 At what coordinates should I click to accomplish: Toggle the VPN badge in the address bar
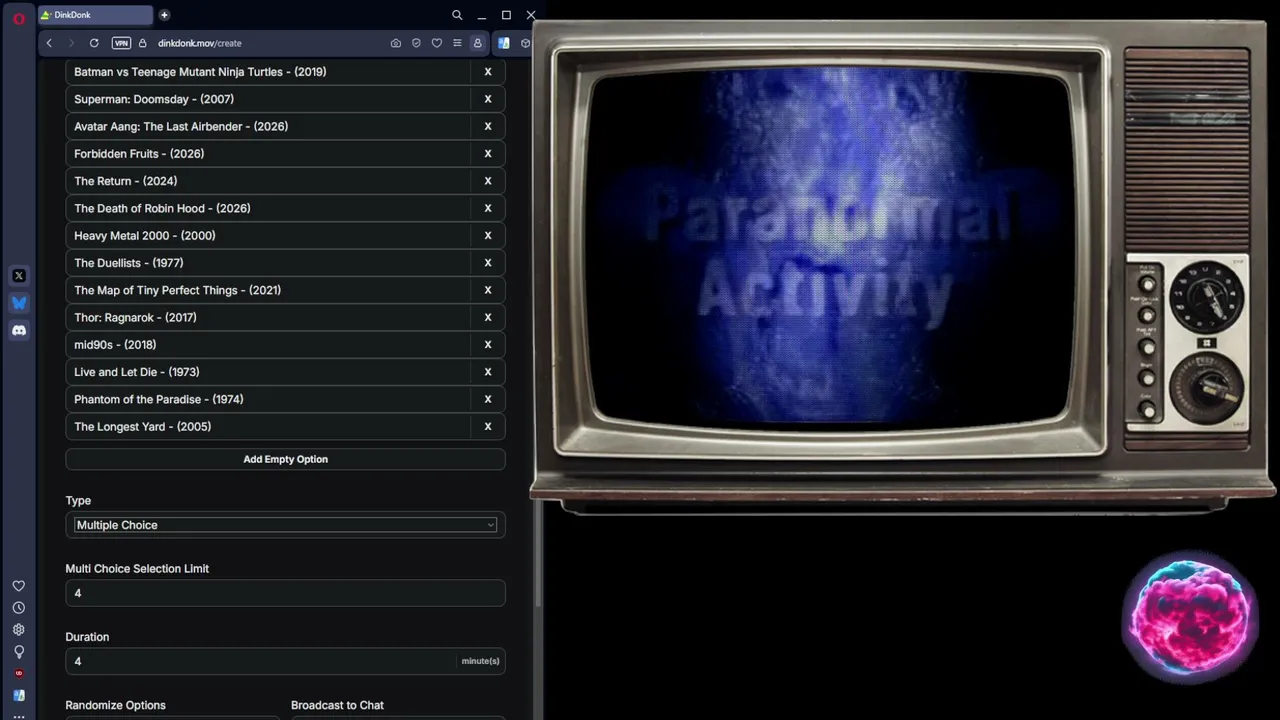[121, 43]
